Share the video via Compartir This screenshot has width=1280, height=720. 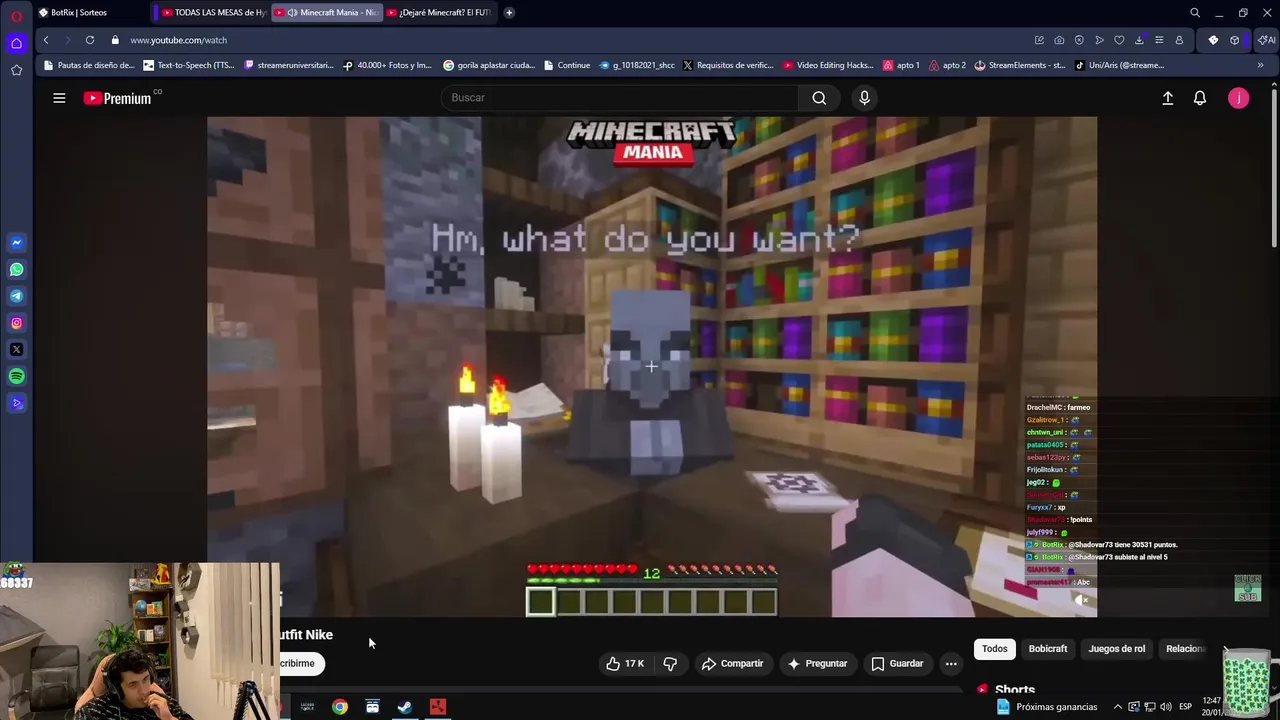tap(733, 663)
